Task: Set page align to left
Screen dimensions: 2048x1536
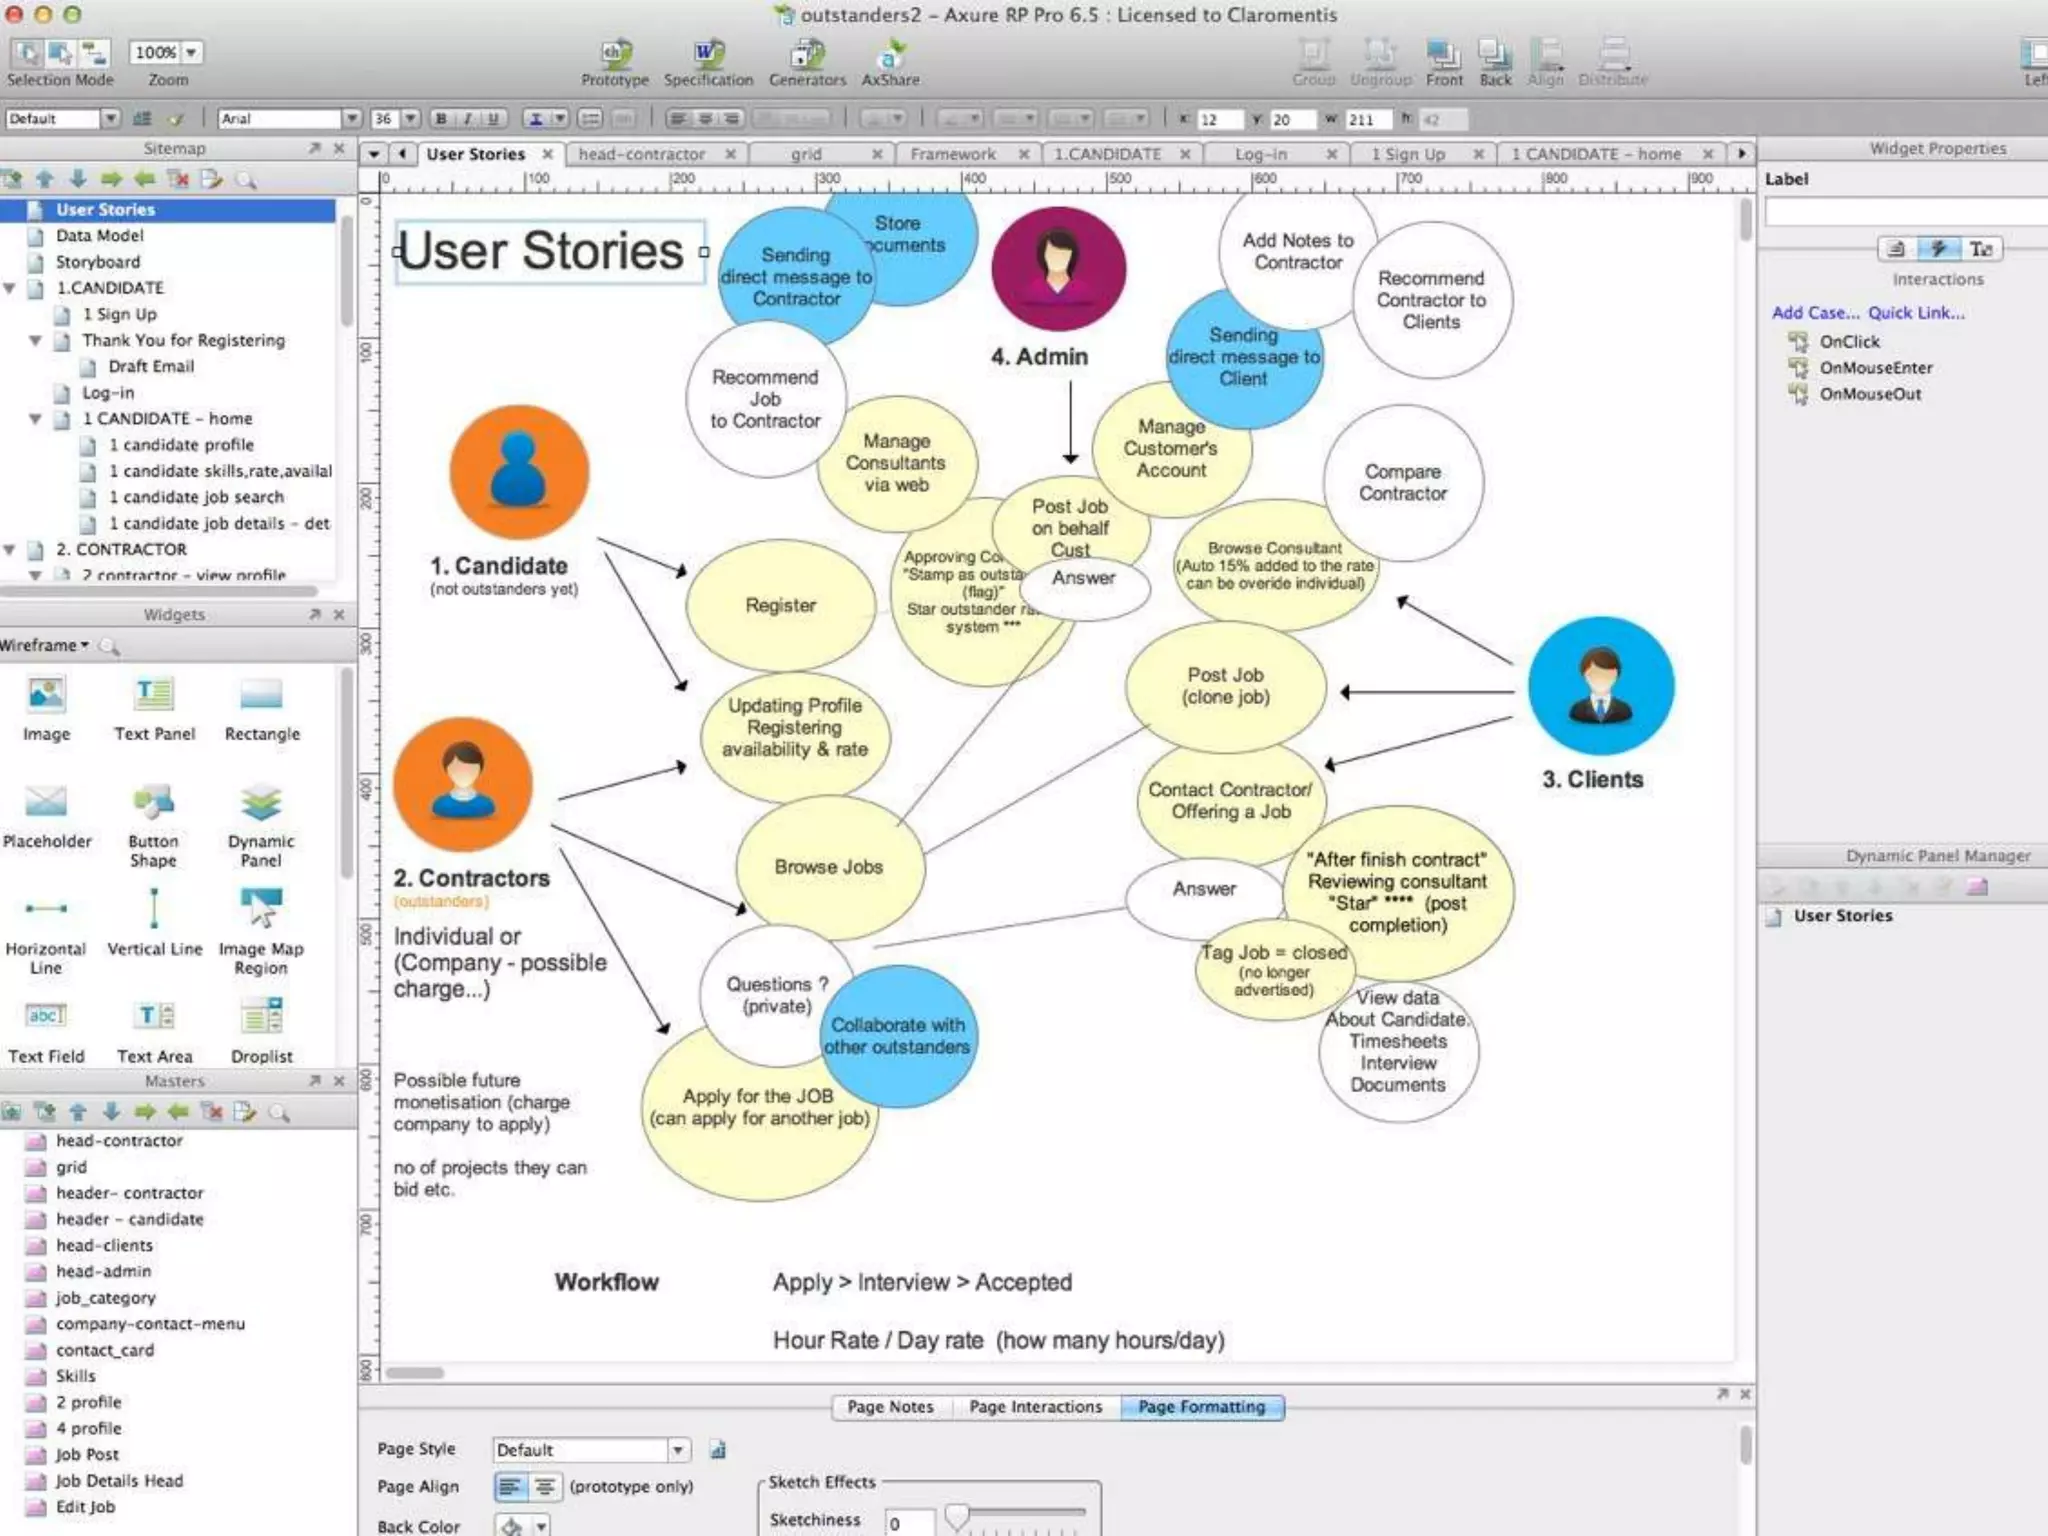Action: point(510,1487)
